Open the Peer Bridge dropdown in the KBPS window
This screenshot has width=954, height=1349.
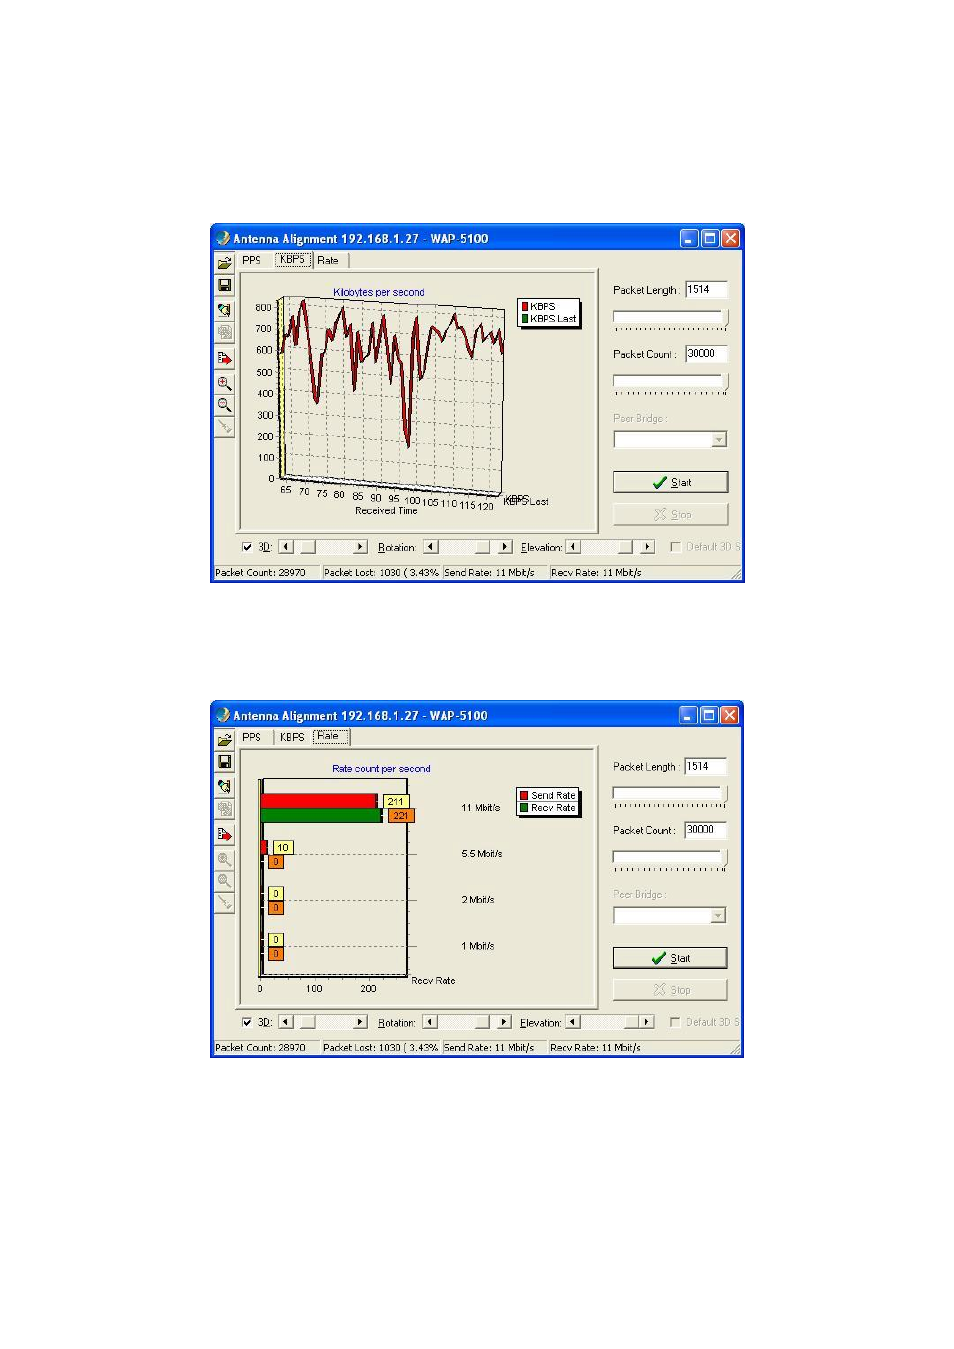pyautogui.click(x=719, y=440)
